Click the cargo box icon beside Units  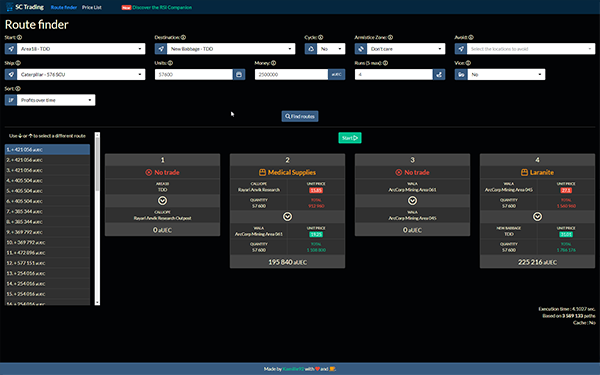coord(239,74)
